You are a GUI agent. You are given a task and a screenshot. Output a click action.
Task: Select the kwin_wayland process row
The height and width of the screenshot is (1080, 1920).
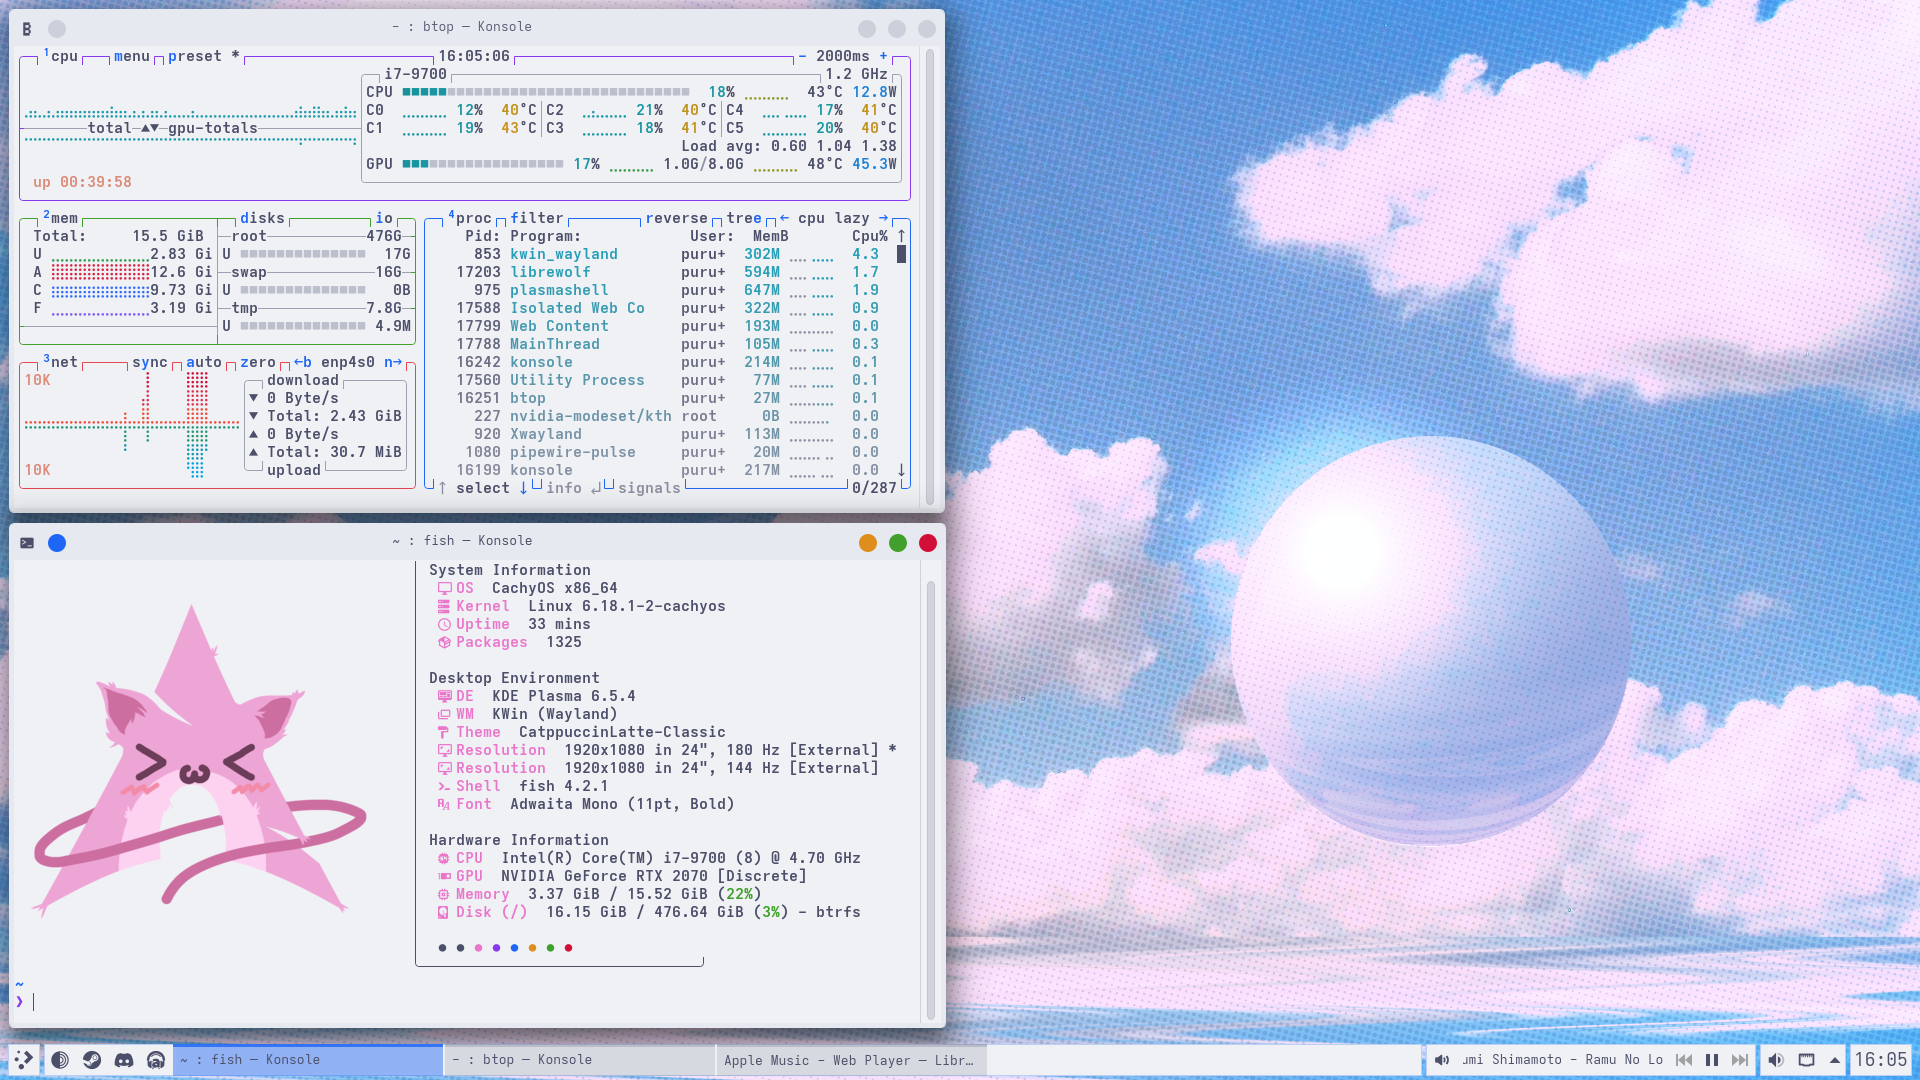coord(563,254)
